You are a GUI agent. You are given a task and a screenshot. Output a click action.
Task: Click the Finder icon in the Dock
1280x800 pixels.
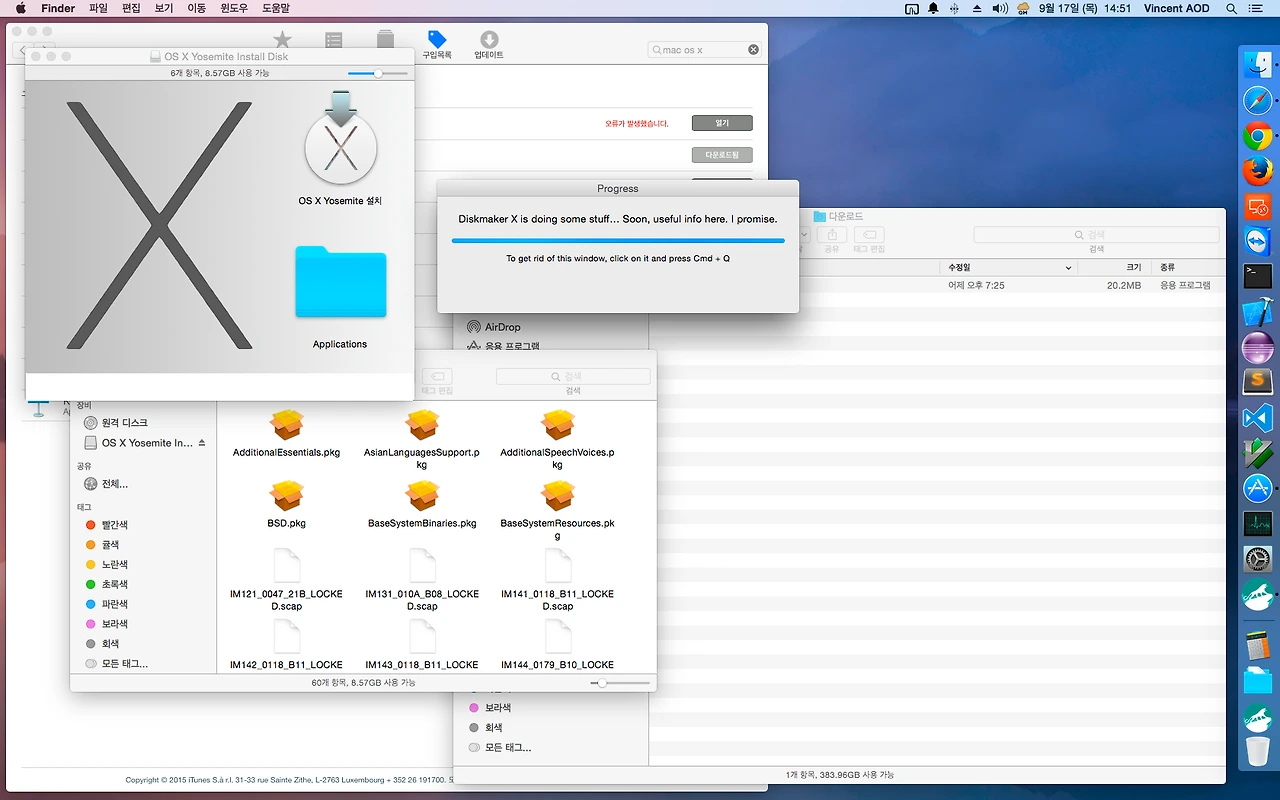click(1257, 66)
